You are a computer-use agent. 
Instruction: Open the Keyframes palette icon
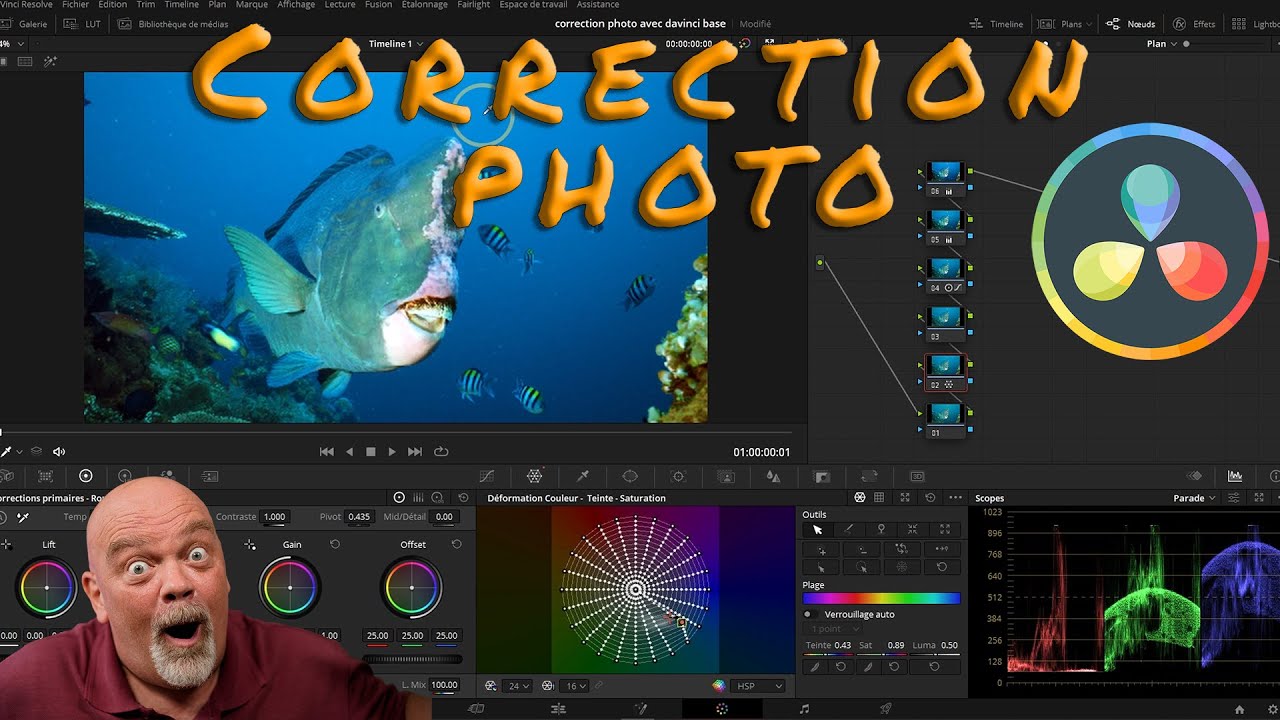click(1194, 476)
